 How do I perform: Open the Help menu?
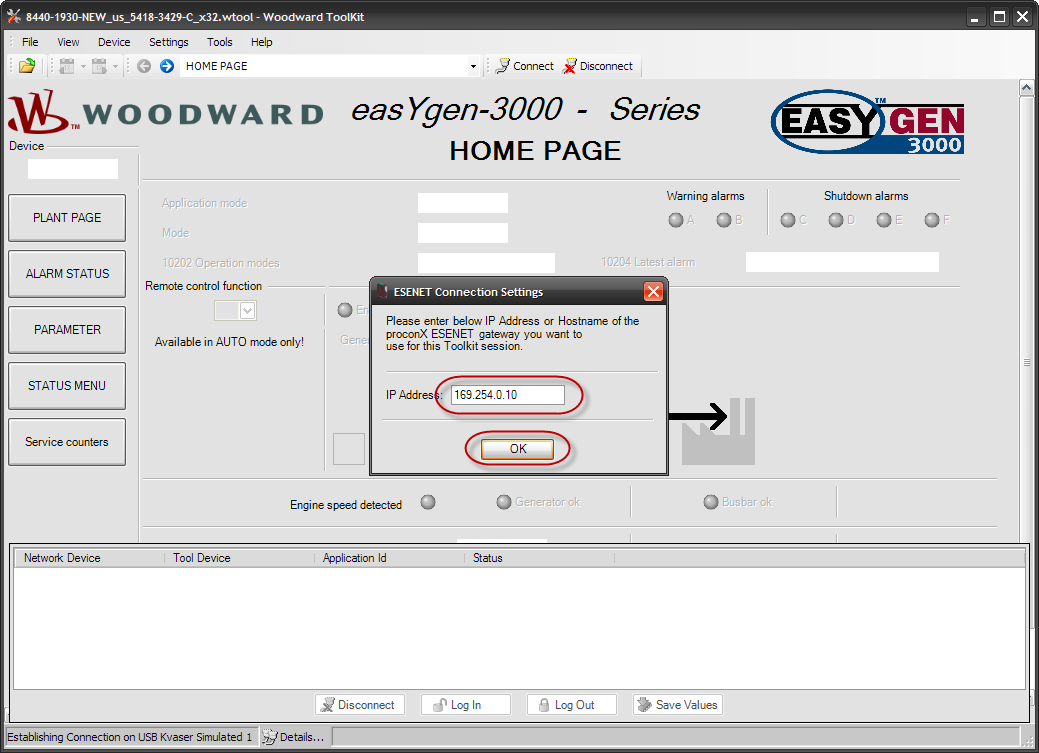point(261,42)
